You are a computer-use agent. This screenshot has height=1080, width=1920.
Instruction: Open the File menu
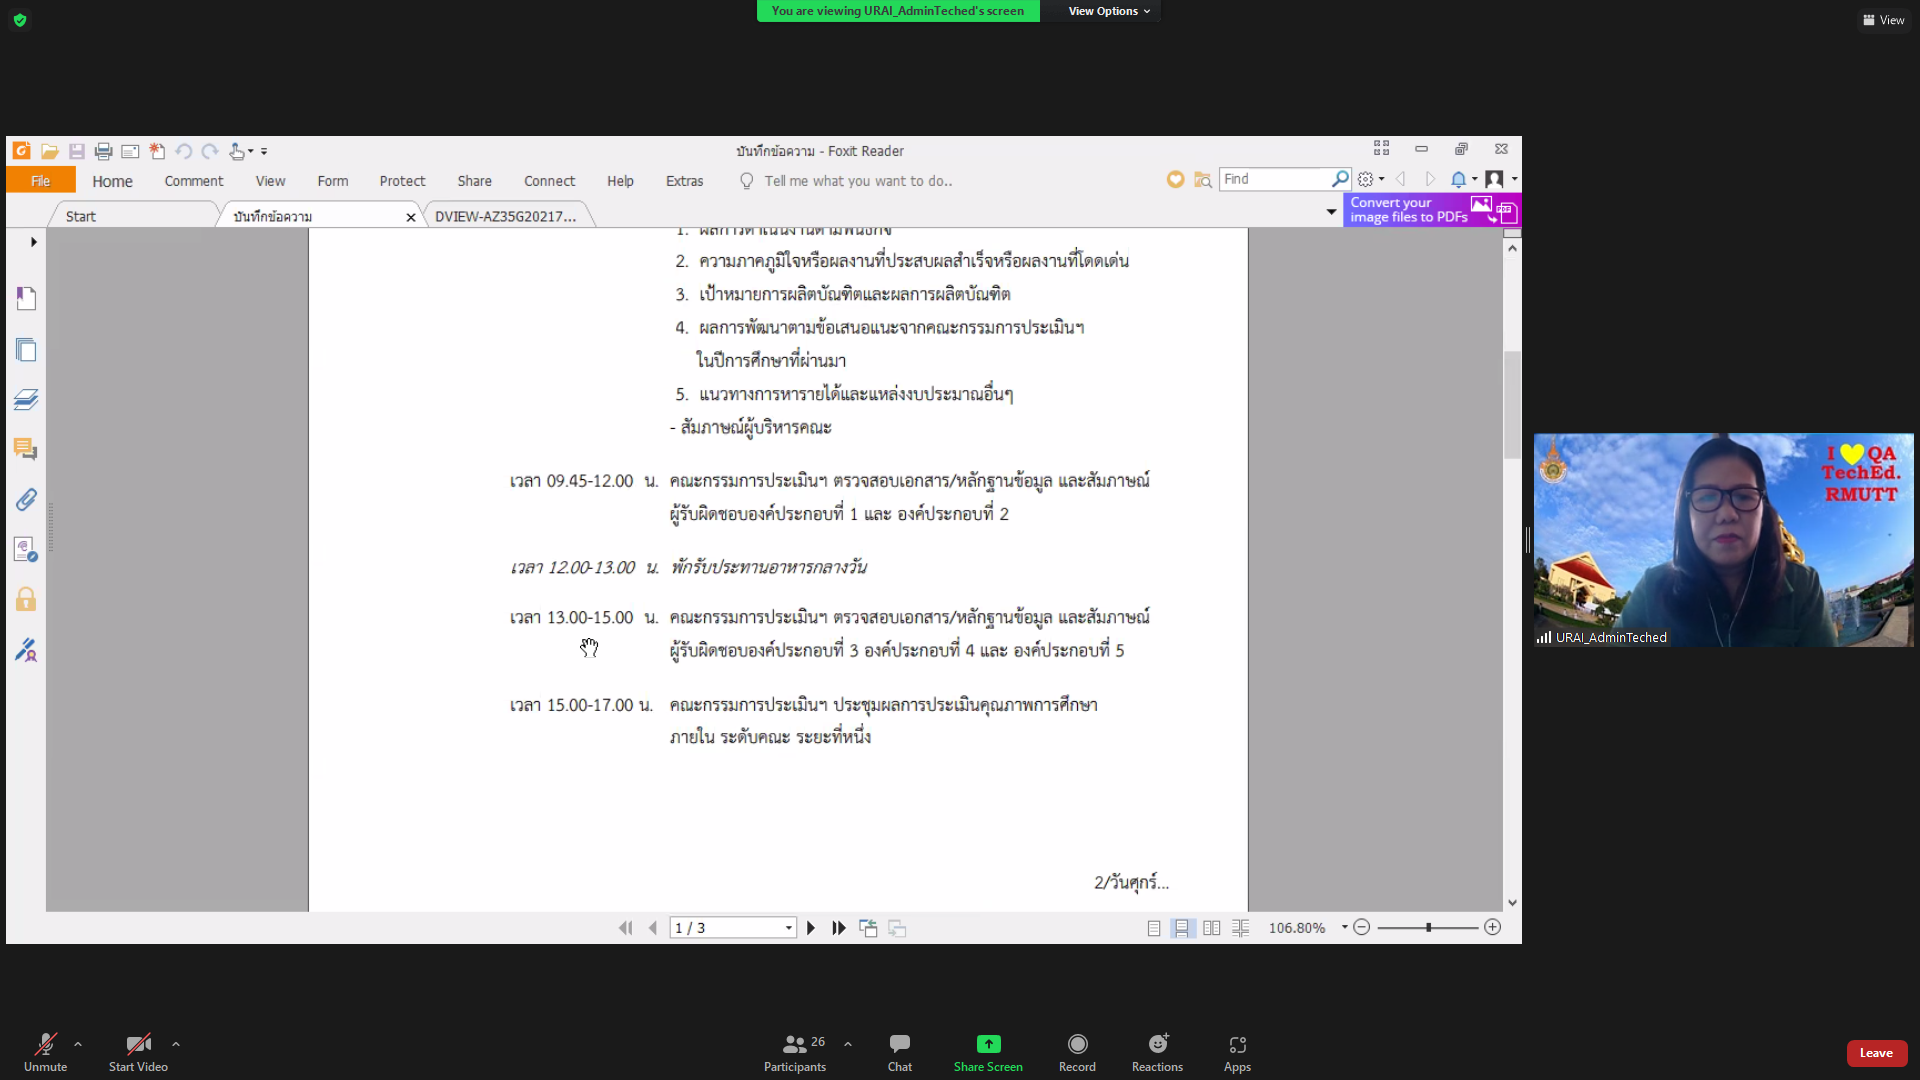pos(40,180)
